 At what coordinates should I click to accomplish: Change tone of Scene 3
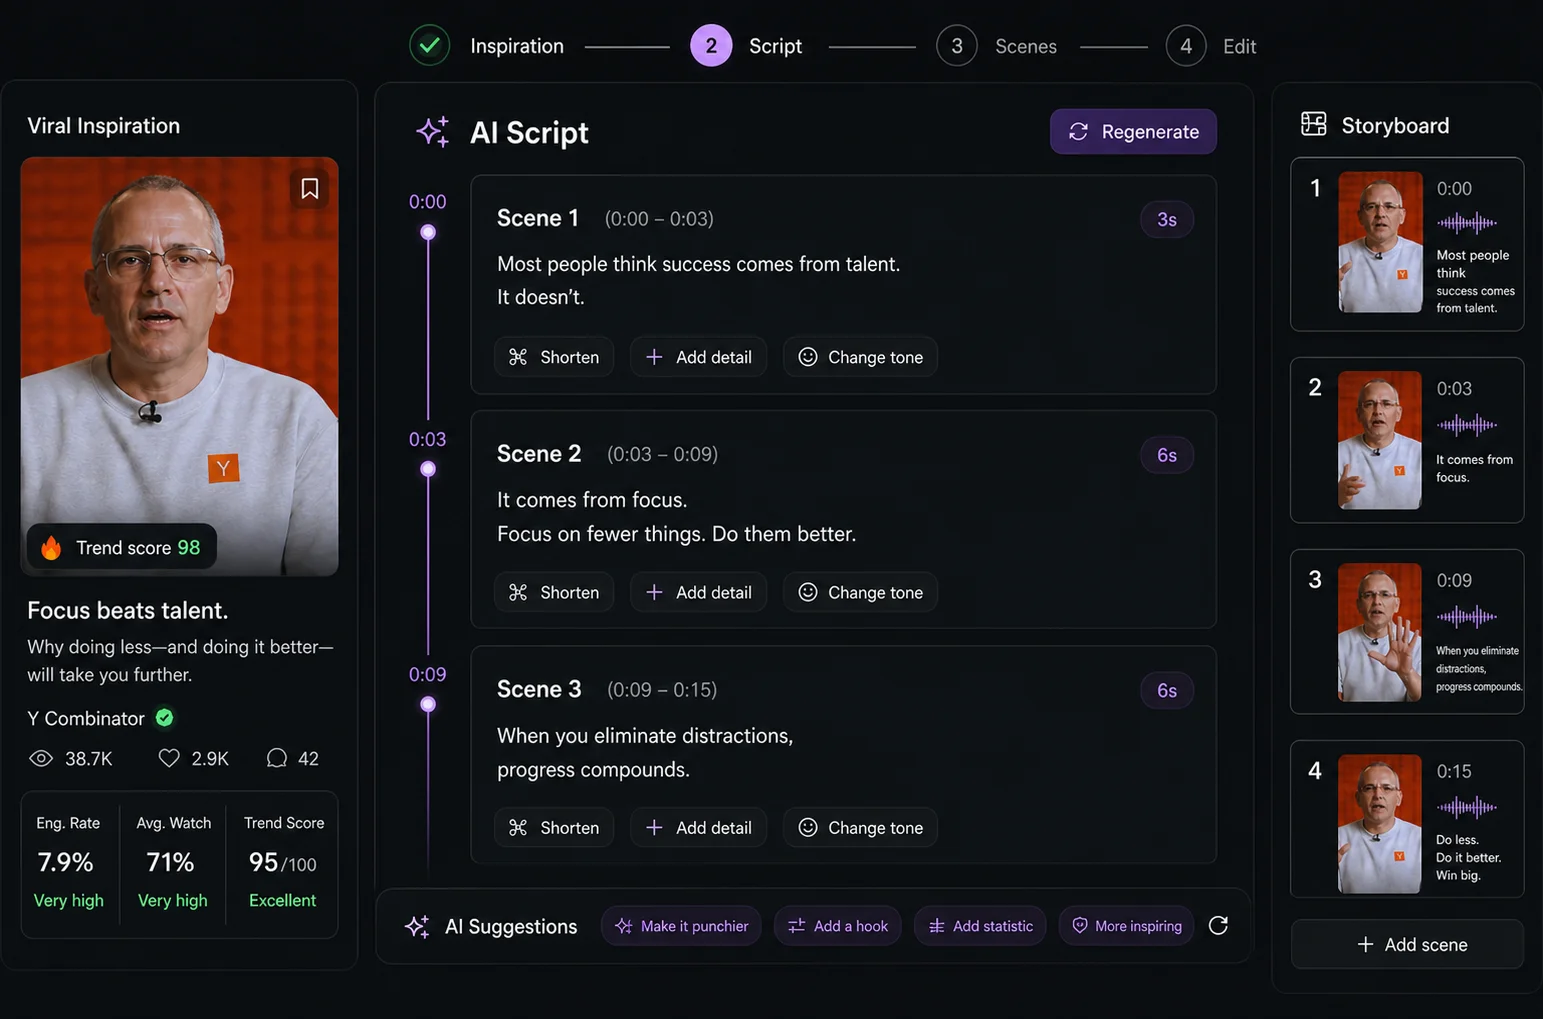pyautogui.click(x=860, y=827)
